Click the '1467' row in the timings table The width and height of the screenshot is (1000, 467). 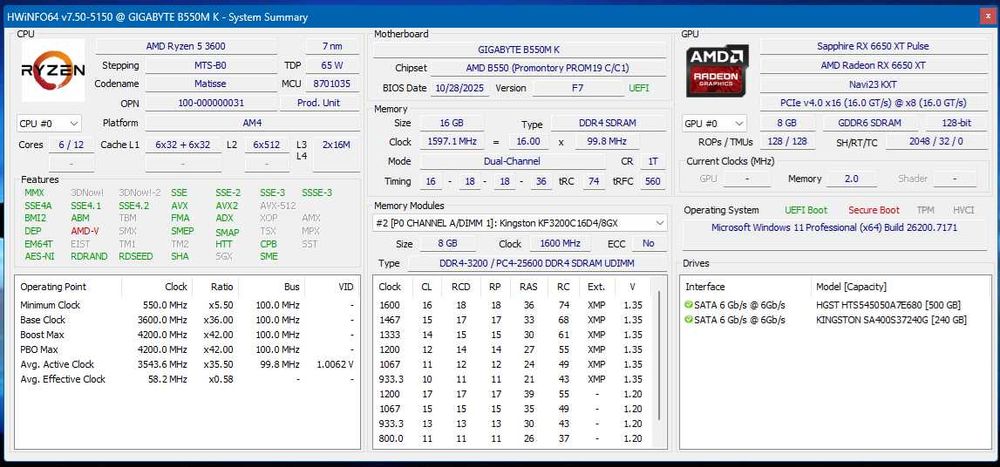(x=513, y=320)
